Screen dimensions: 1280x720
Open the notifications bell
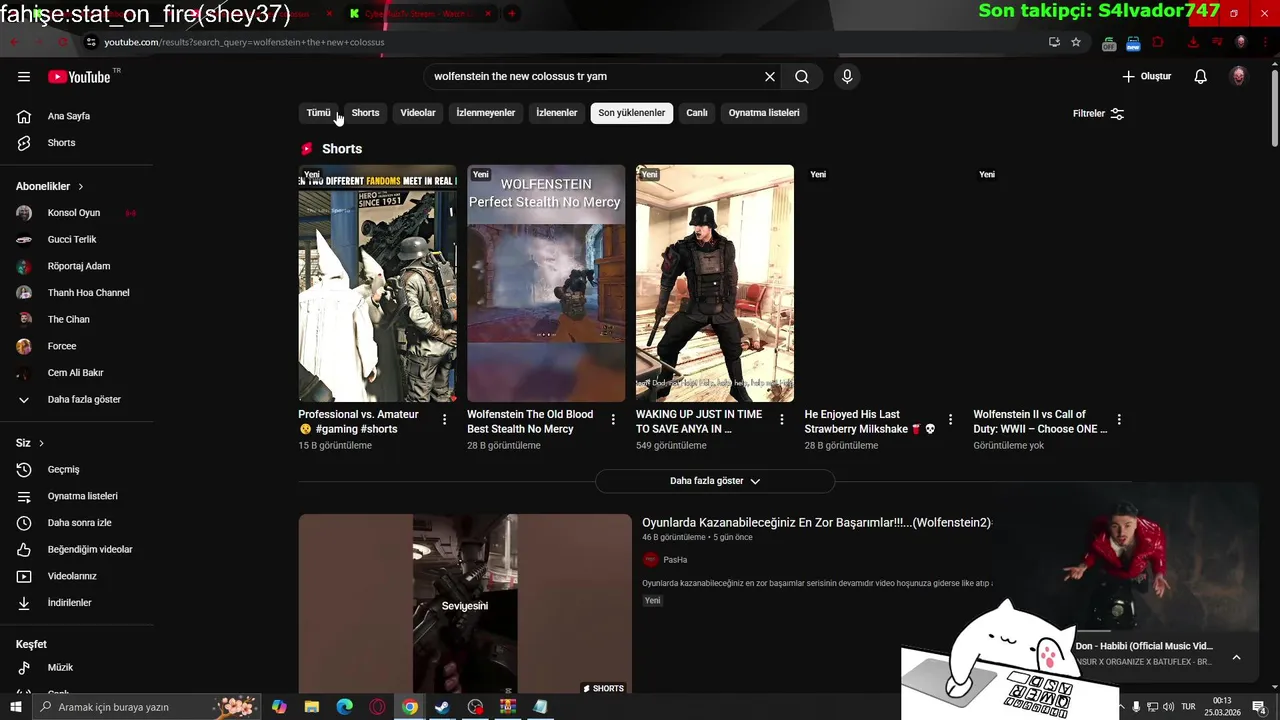pyautogui.click(x=1201, y=77)
